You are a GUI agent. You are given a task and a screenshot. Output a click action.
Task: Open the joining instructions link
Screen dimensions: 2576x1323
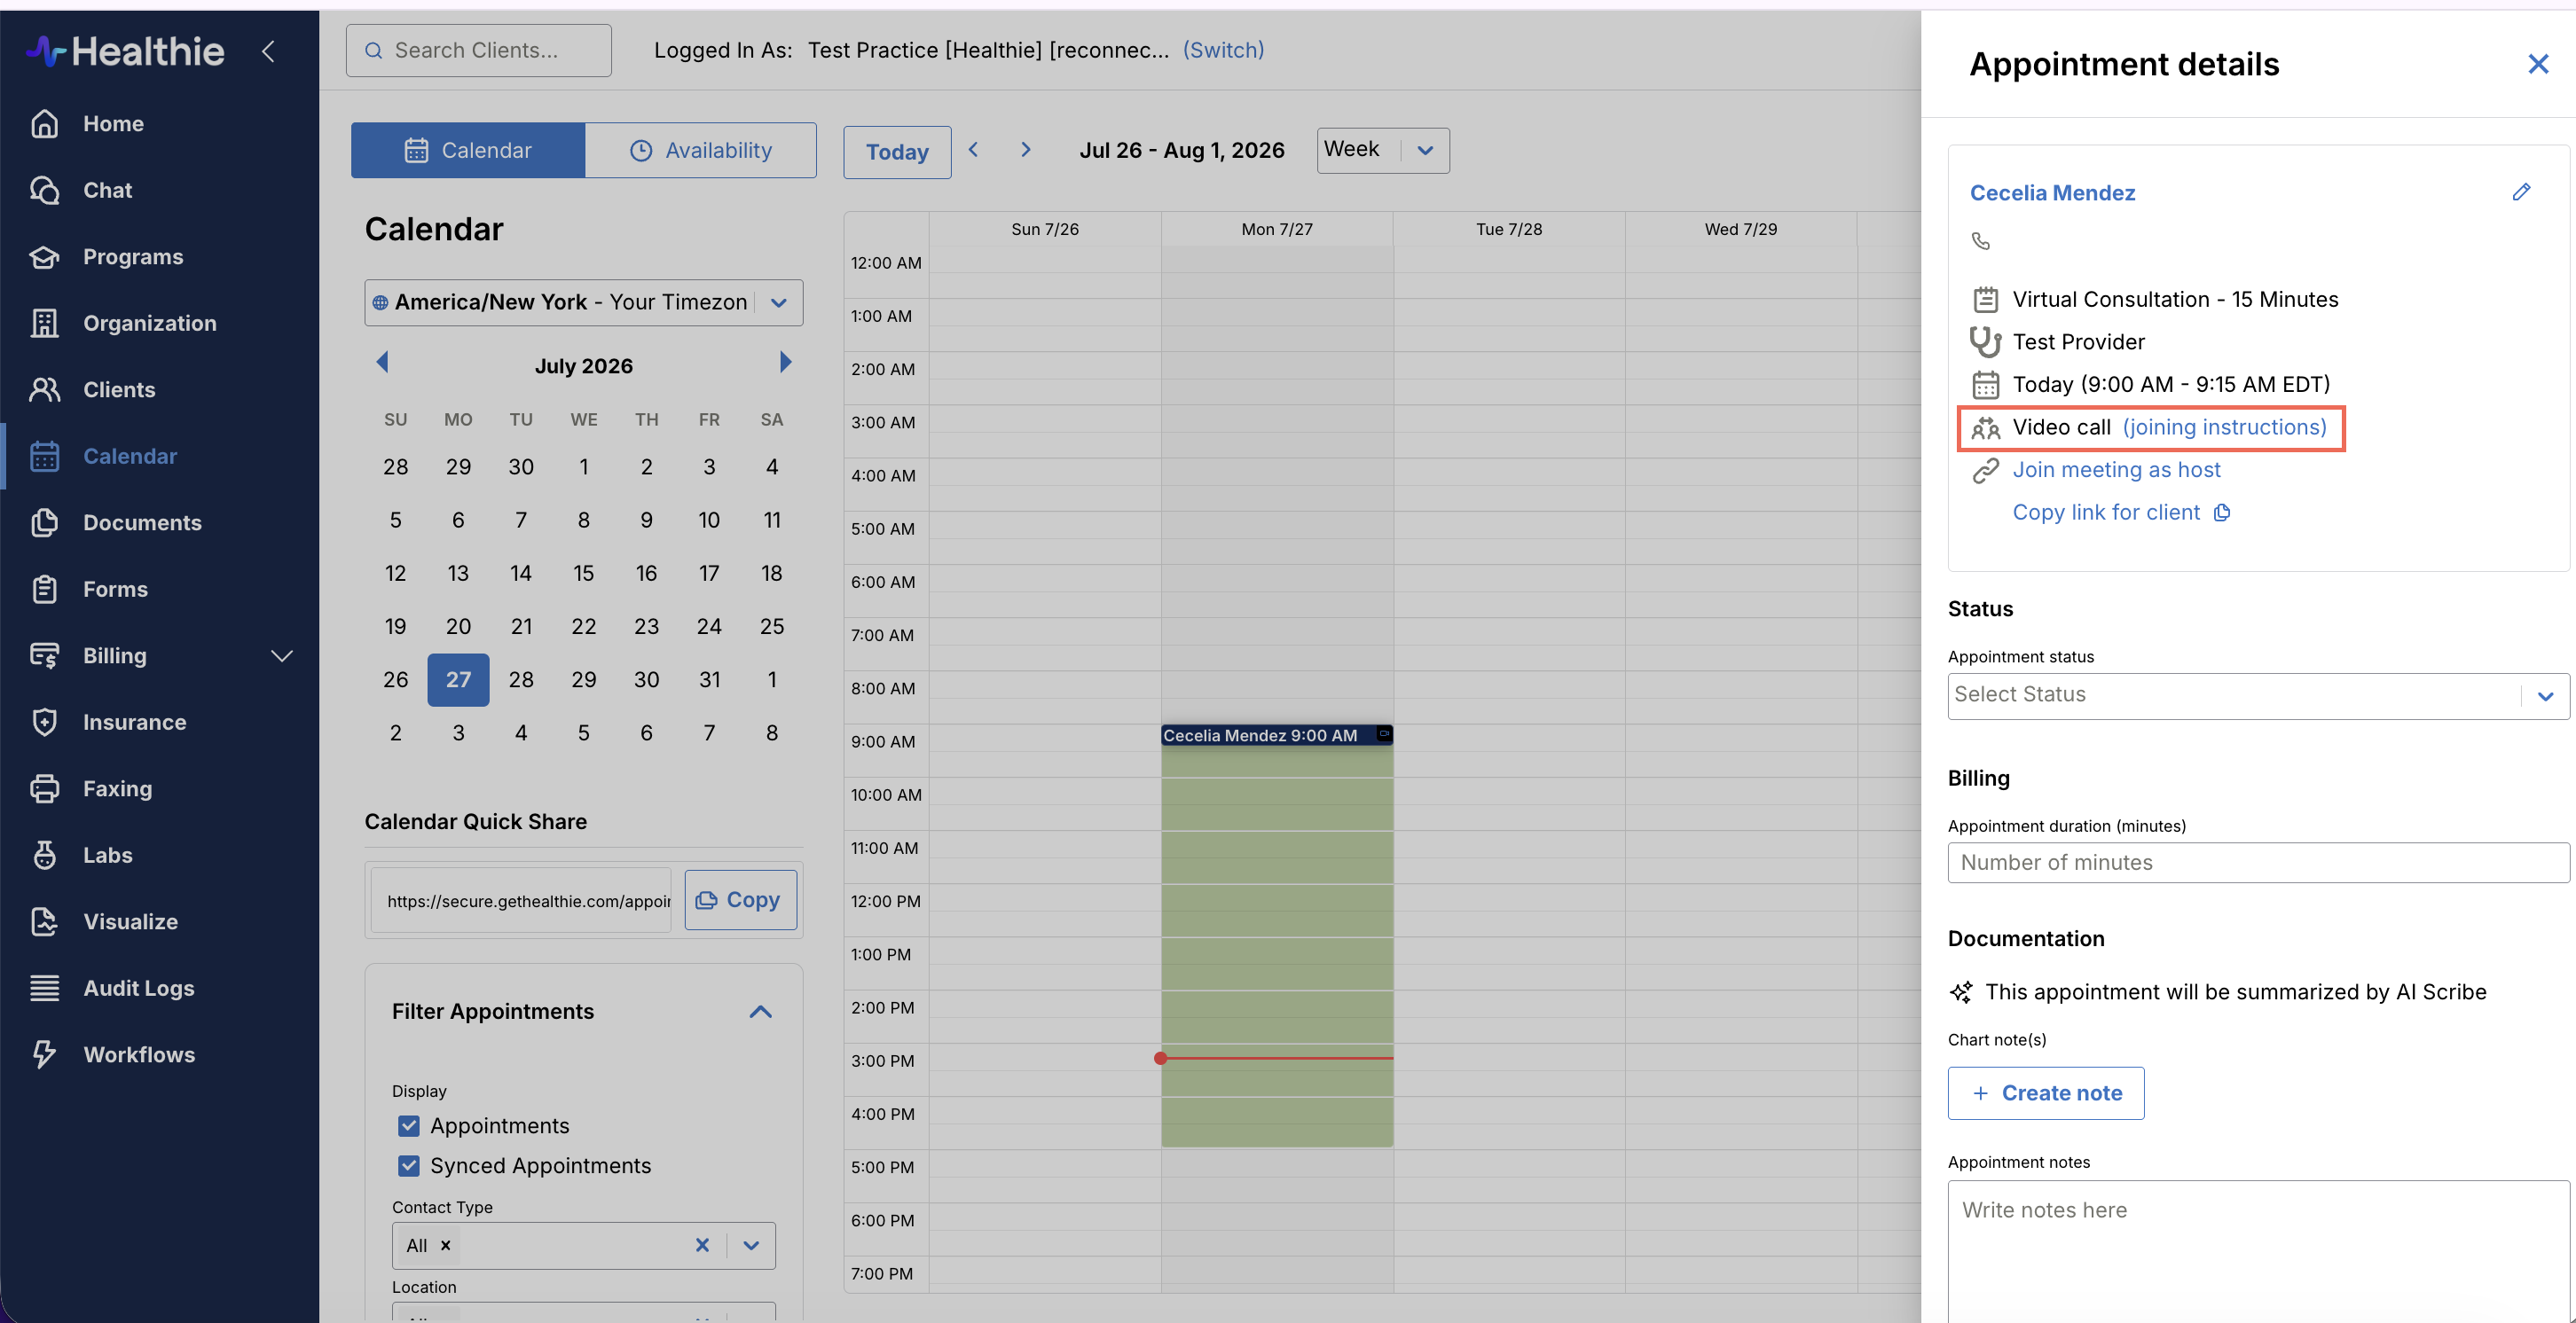click(2225, 427)
